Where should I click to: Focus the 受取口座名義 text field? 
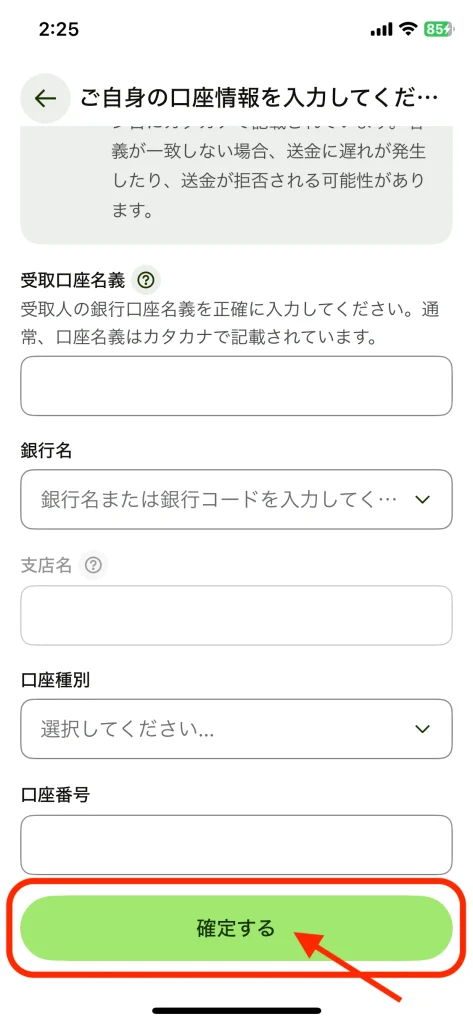click(236, 386)
